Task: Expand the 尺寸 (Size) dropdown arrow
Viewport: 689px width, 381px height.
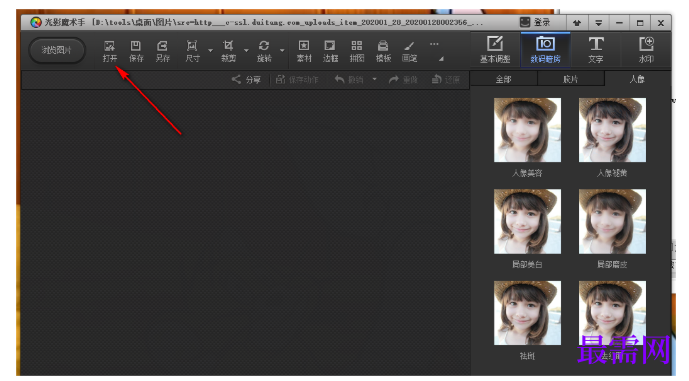Action: (210, 51)
